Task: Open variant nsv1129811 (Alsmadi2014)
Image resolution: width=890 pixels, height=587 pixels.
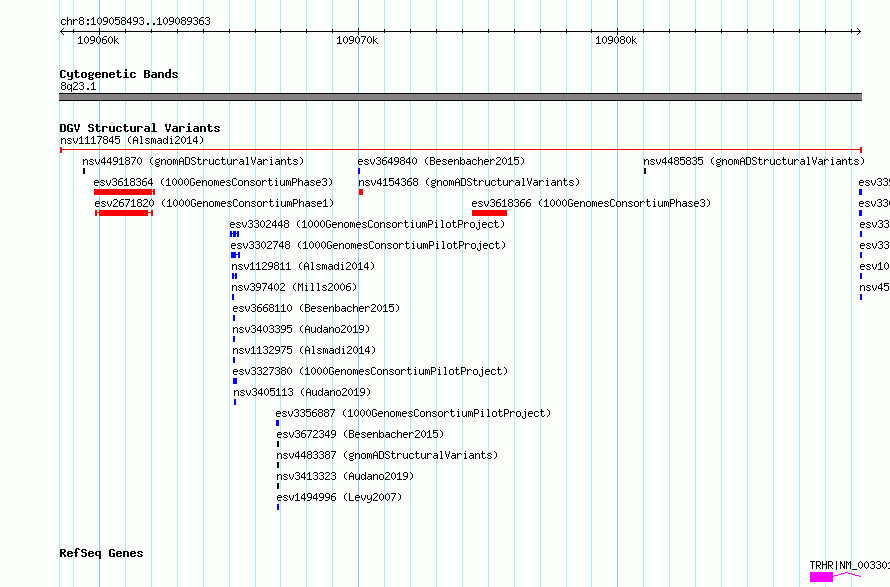Action: pos(303,266)
